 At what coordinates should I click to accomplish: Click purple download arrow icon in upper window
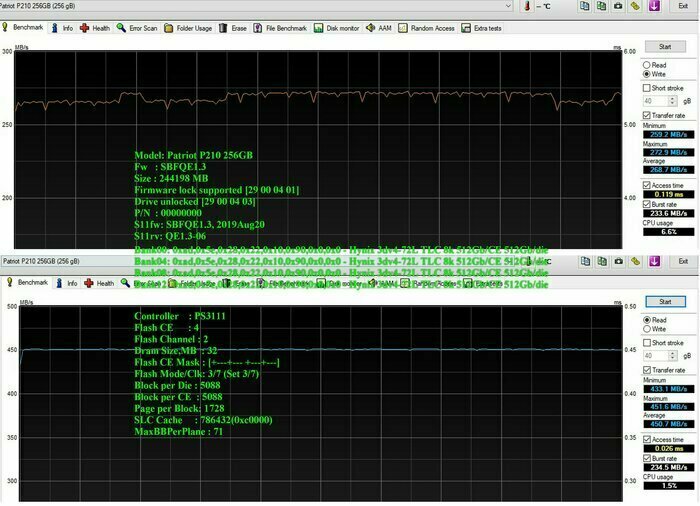654,6
